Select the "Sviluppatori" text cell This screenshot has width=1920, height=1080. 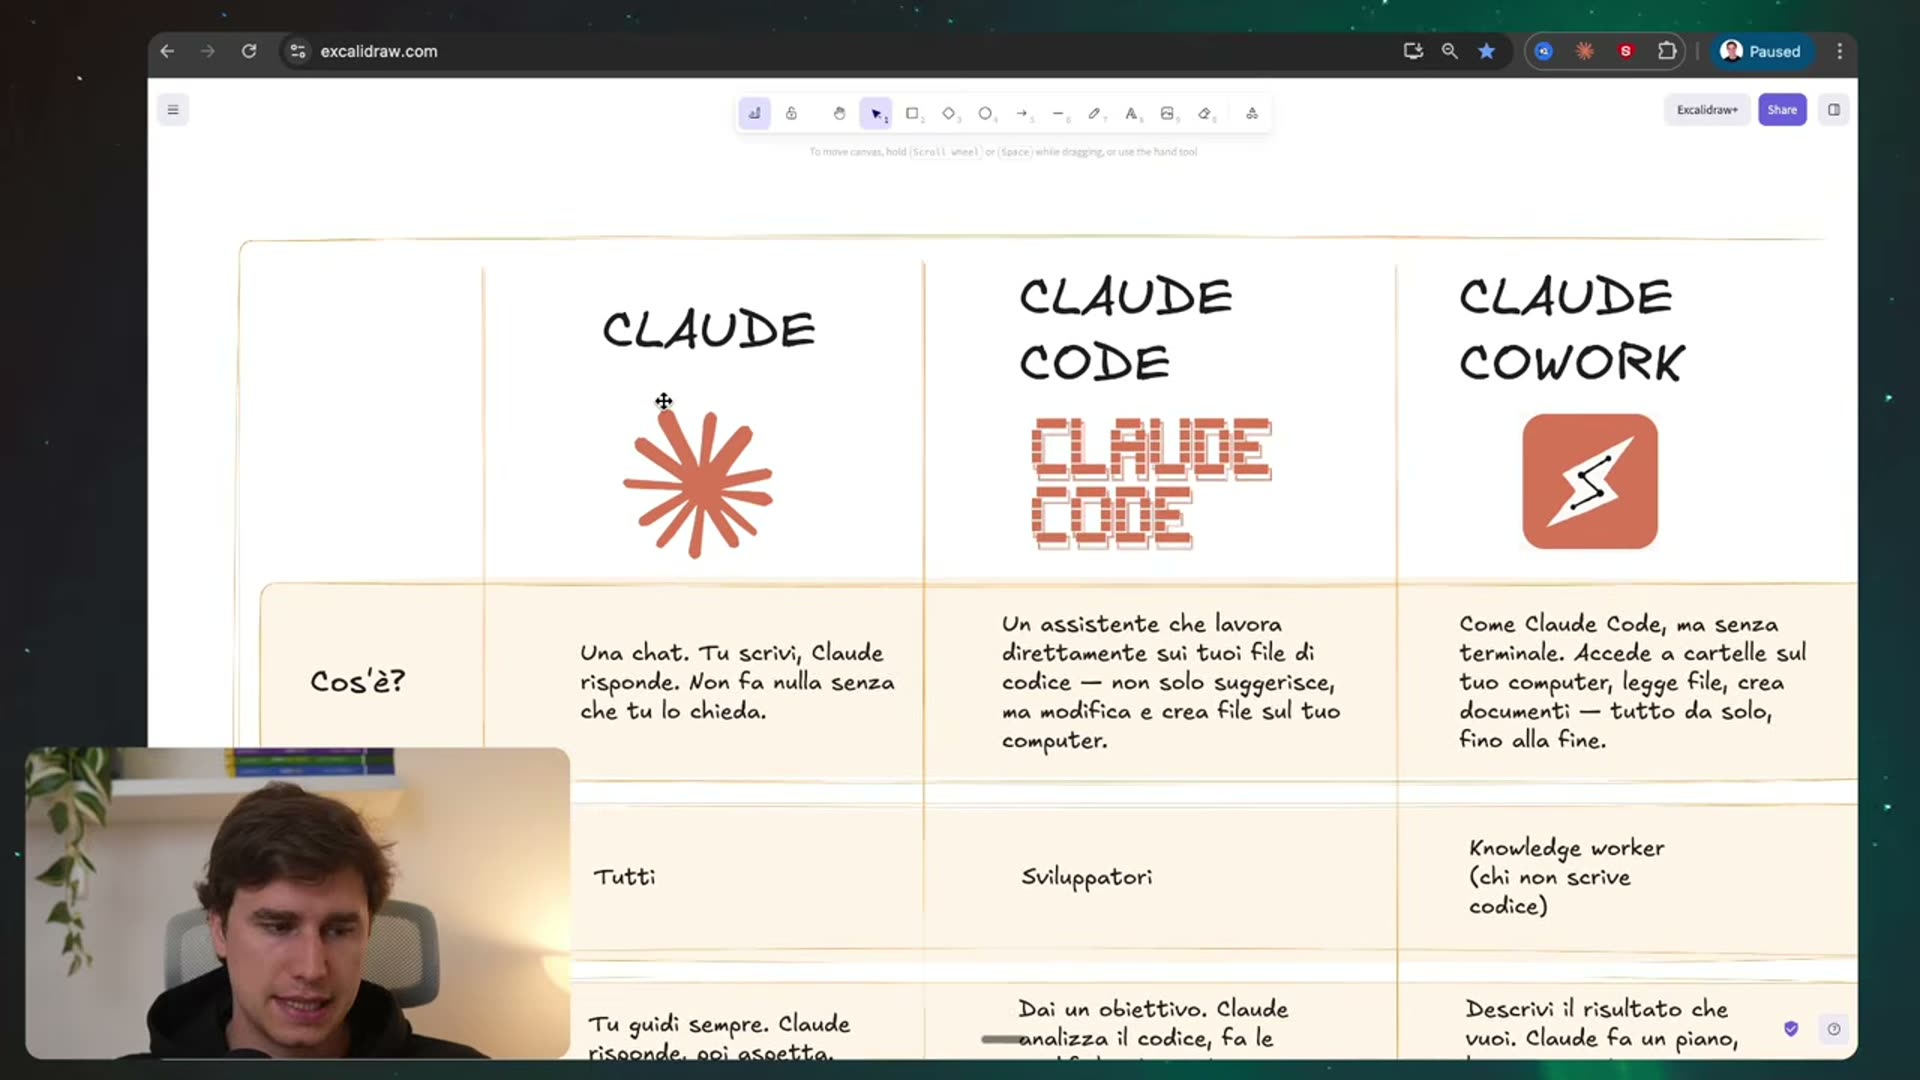coord(1086,877)
